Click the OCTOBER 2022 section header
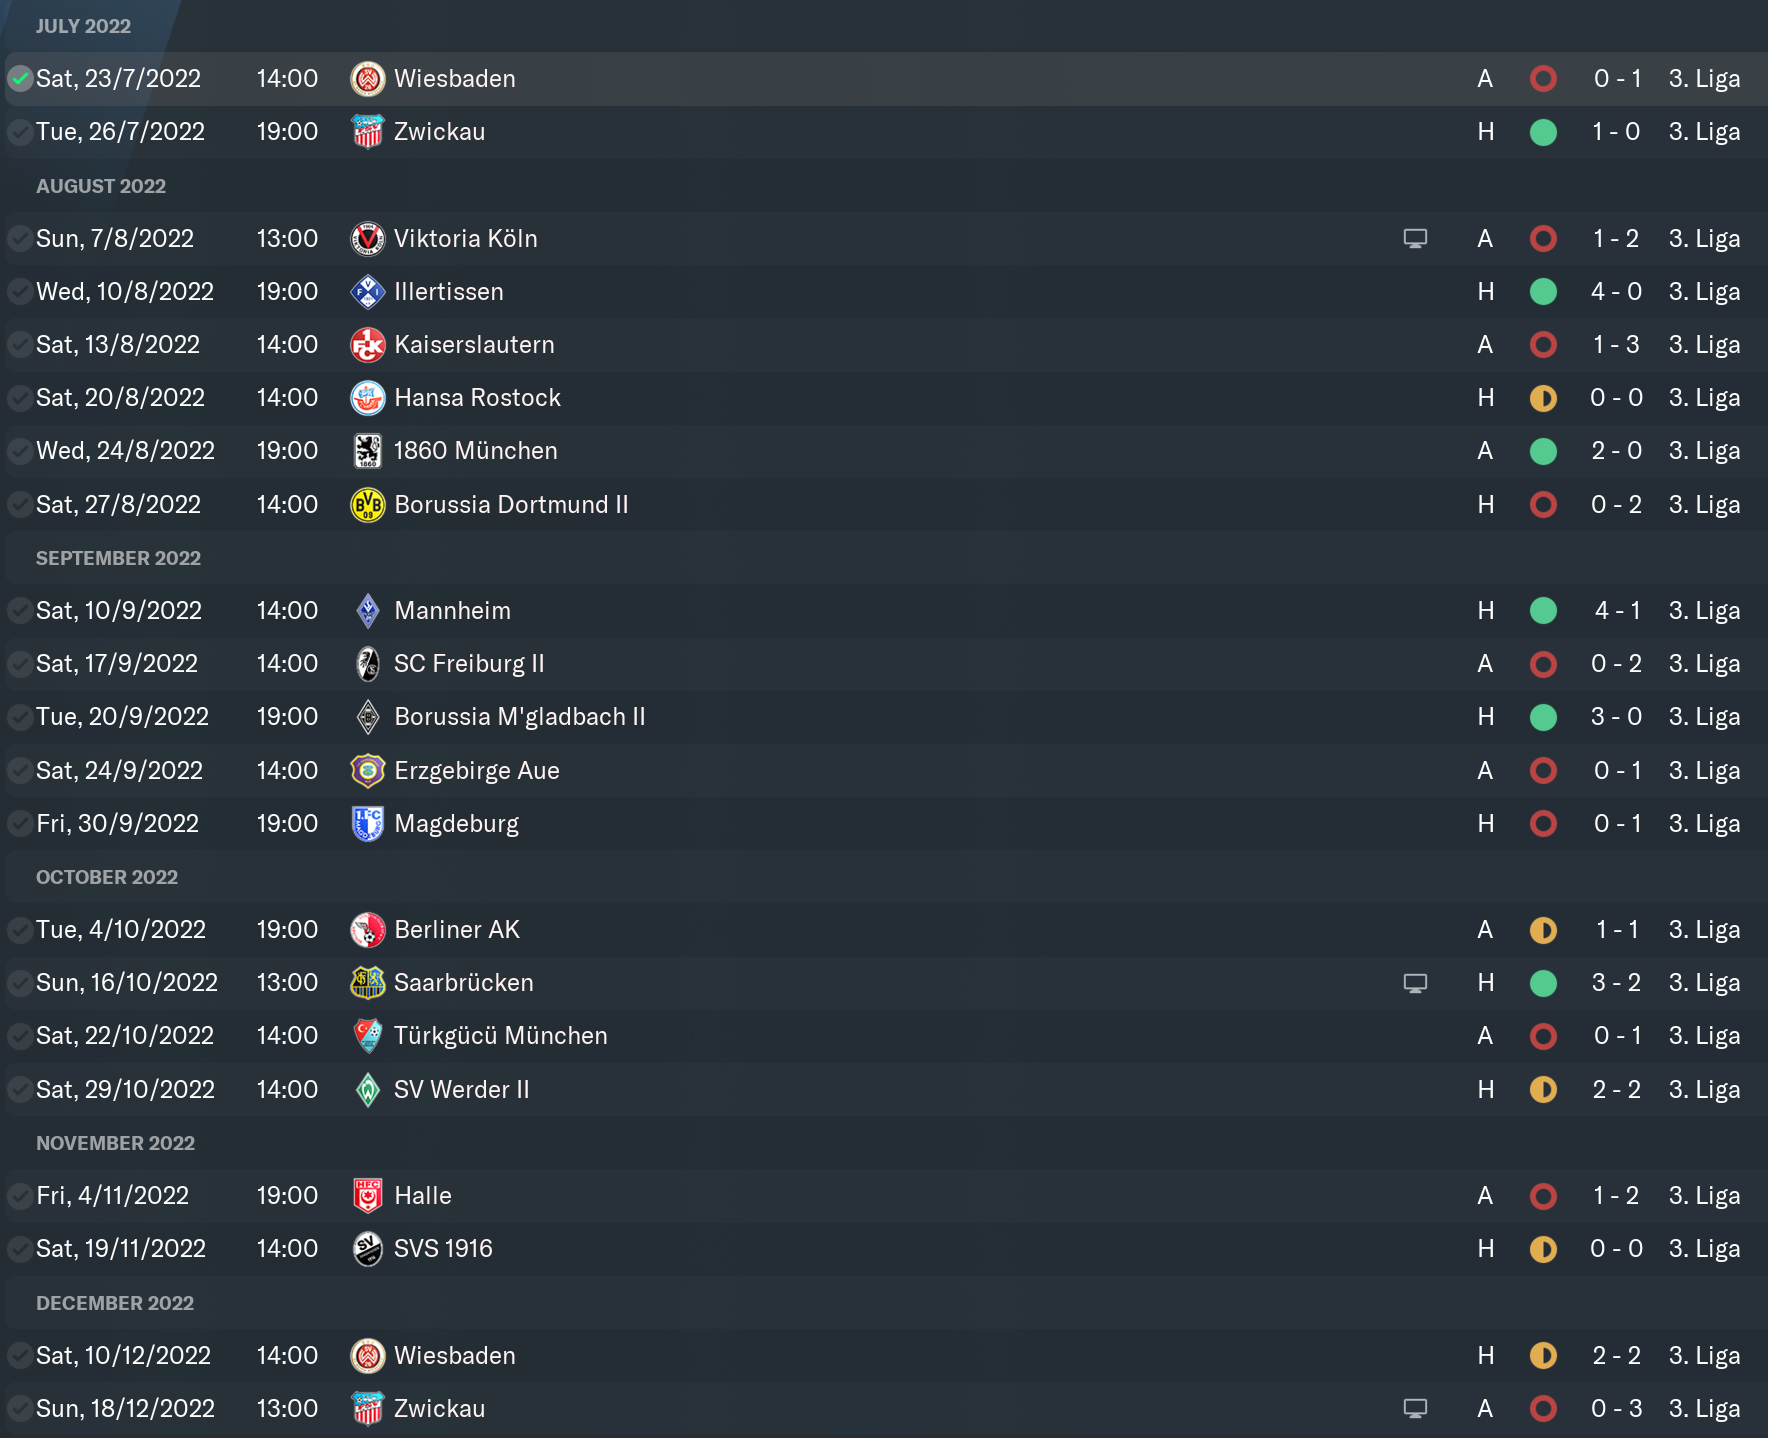Image resolution: width=1768 pixels, height=1438 pixels. point(107,877)
